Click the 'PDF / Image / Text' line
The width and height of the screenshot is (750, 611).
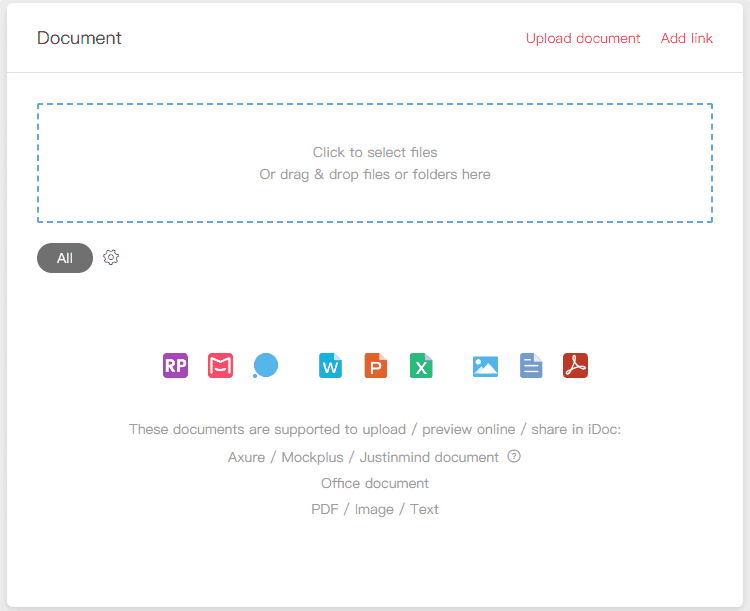click(375, 509)
